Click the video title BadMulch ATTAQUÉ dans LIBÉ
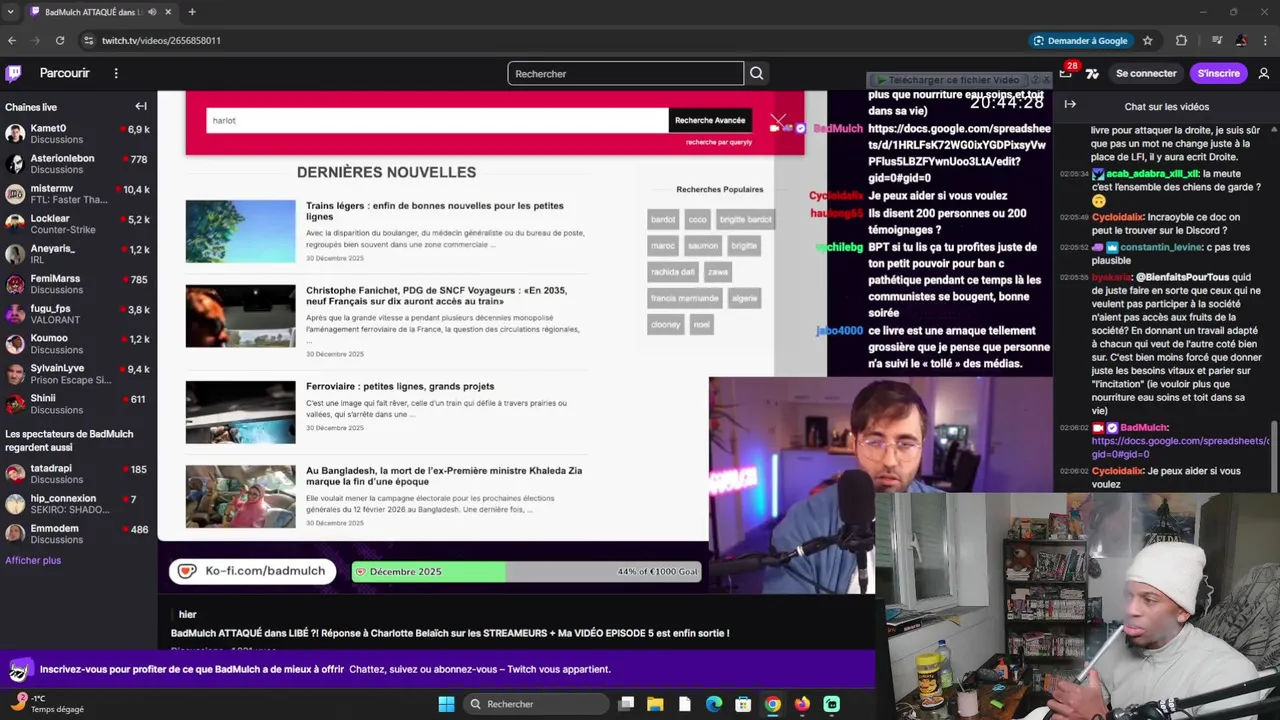This screenshot has height=720, width=1280. click(x=450, y=633)
